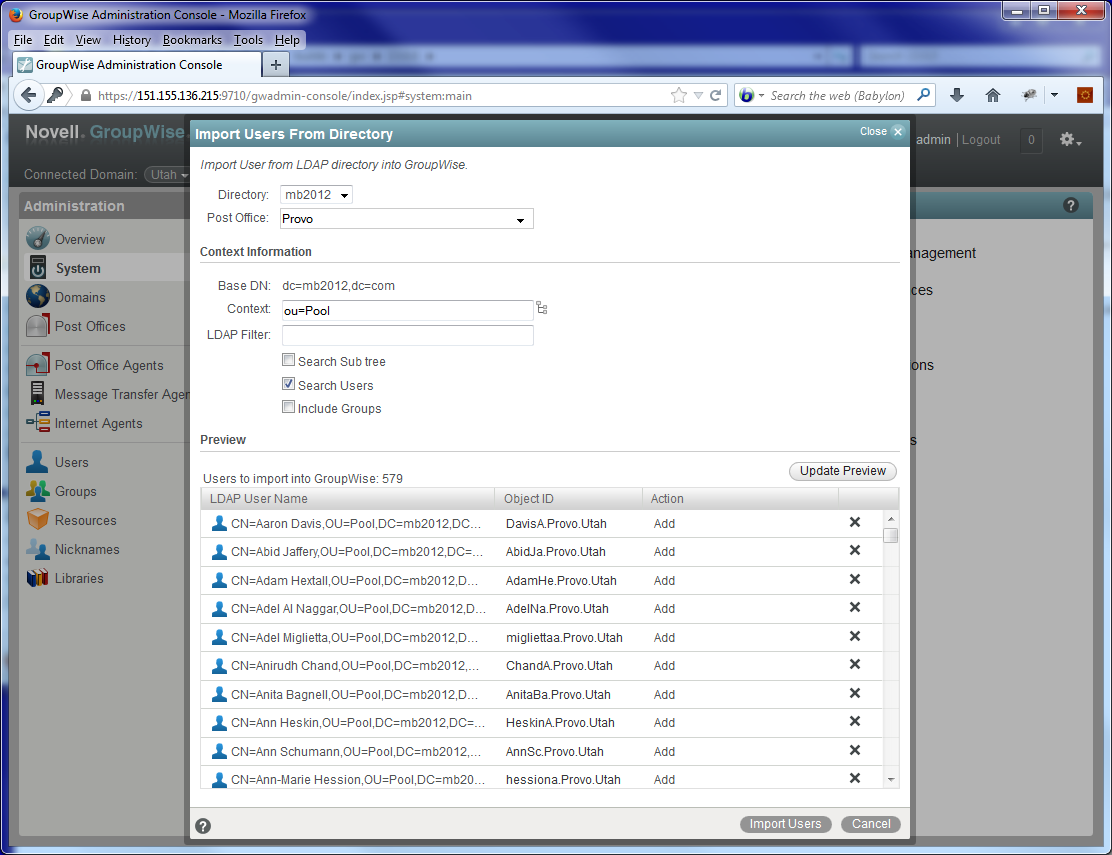The image size is (1112, 855).
Task: Go to the Firefox home page icon
Action: pyautogui.click(x=993, y=95)
